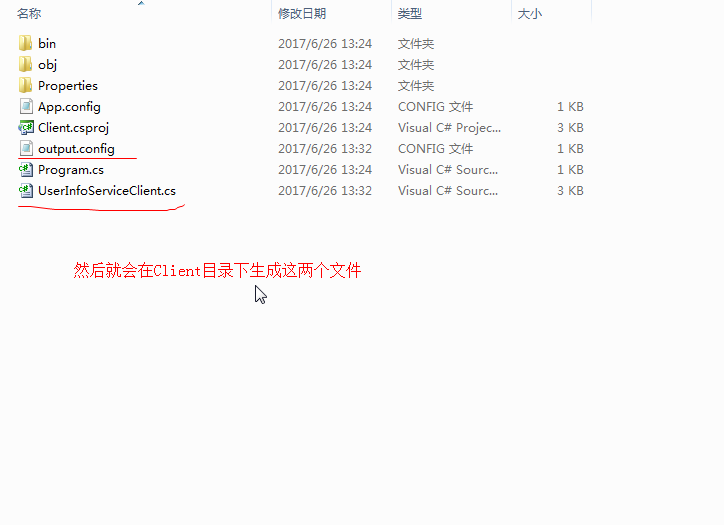Click the bin folder icon
The height and width of the screenshot is (525, 724).
tap(25, 43)
